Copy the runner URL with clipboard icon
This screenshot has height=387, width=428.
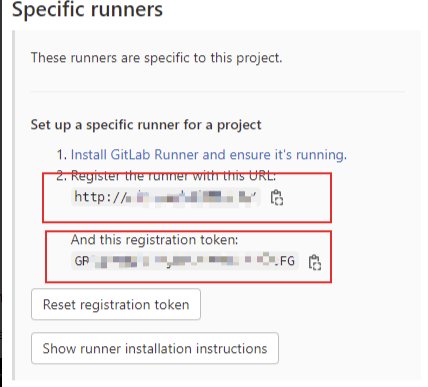click(x=277, y=197)
